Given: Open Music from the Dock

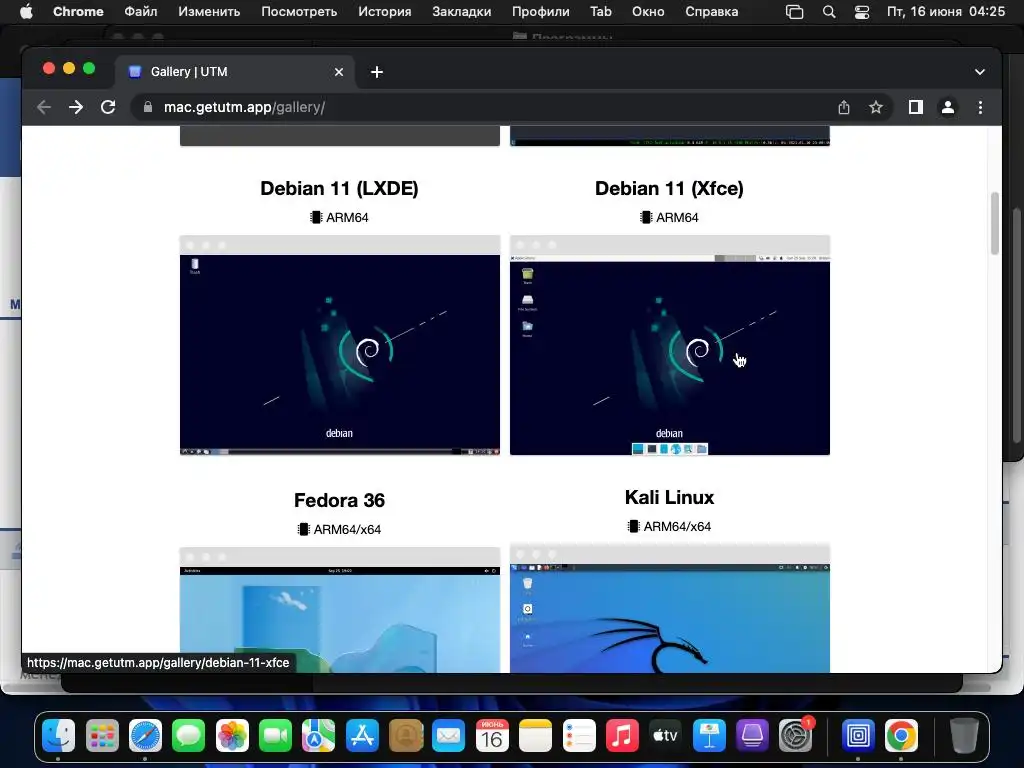Looking at the screenshot, I should tap(622, 737).
